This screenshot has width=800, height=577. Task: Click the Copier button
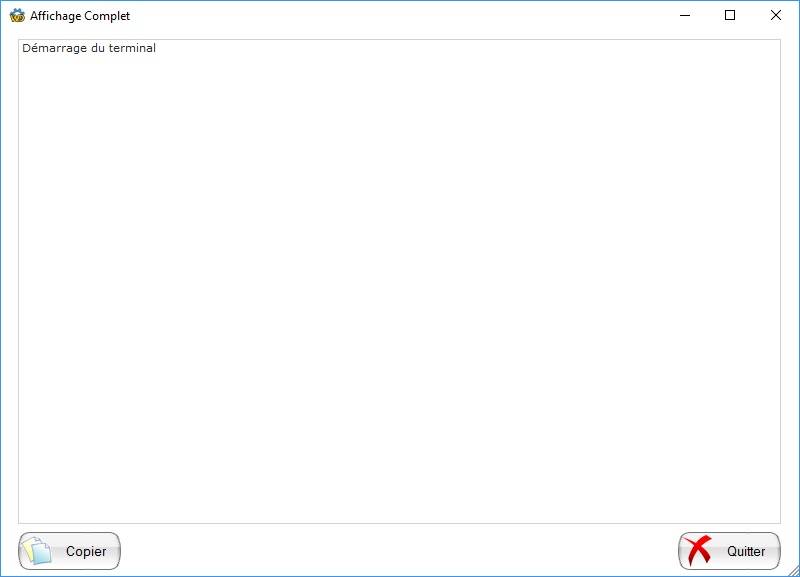coord(69,551)
